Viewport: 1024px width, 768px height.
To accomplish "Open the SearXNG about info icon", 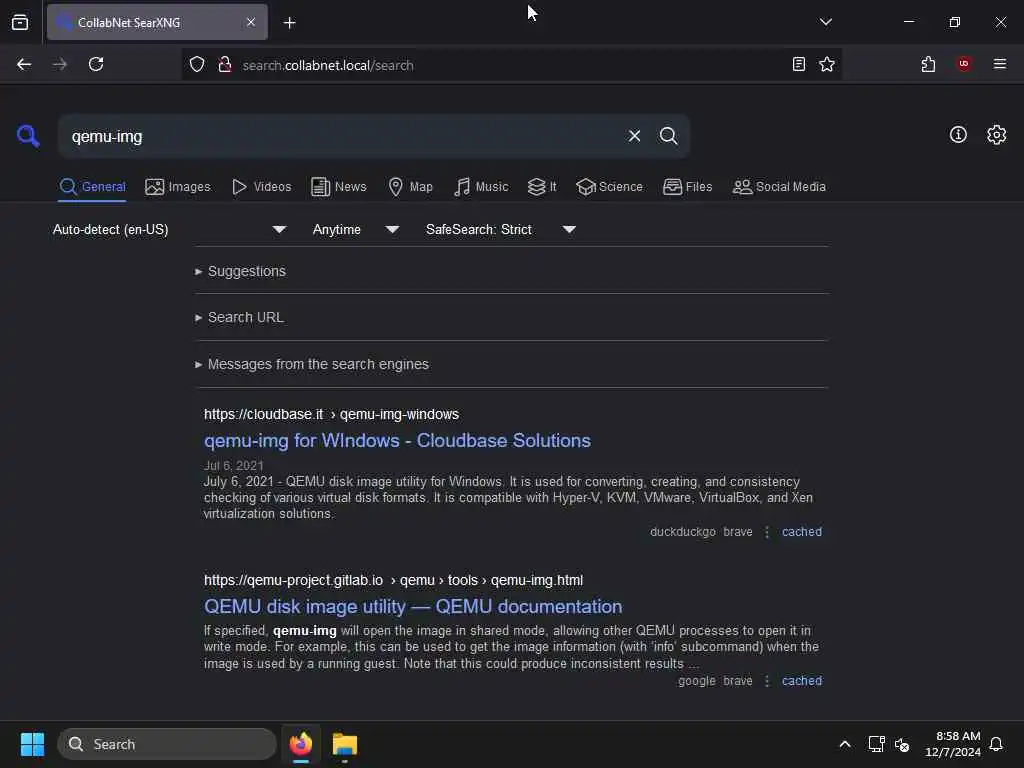I will coord(958,135).
